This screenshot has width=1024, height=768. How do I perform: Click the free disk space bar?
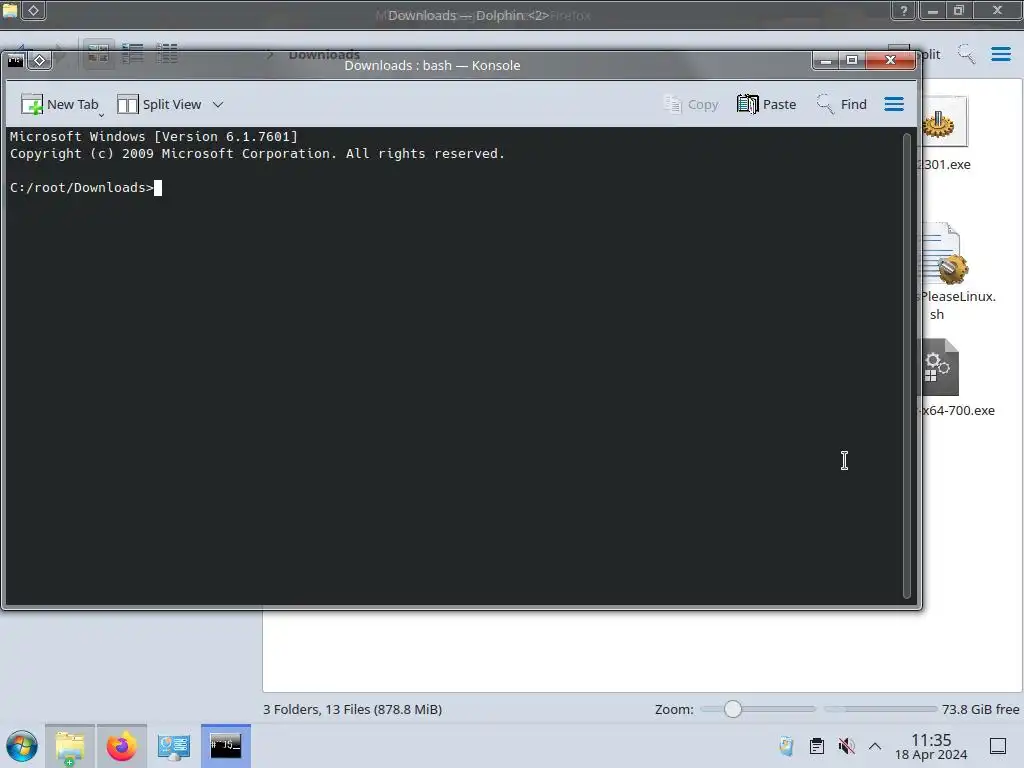pyautogui.click(x=880, y=709)
